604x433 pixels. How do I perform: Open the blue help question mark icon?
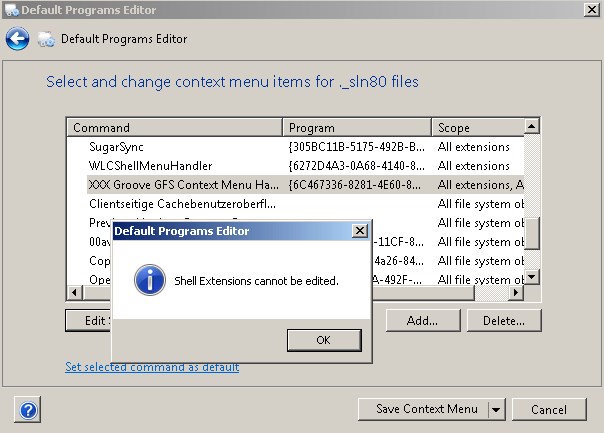[28, 410]
